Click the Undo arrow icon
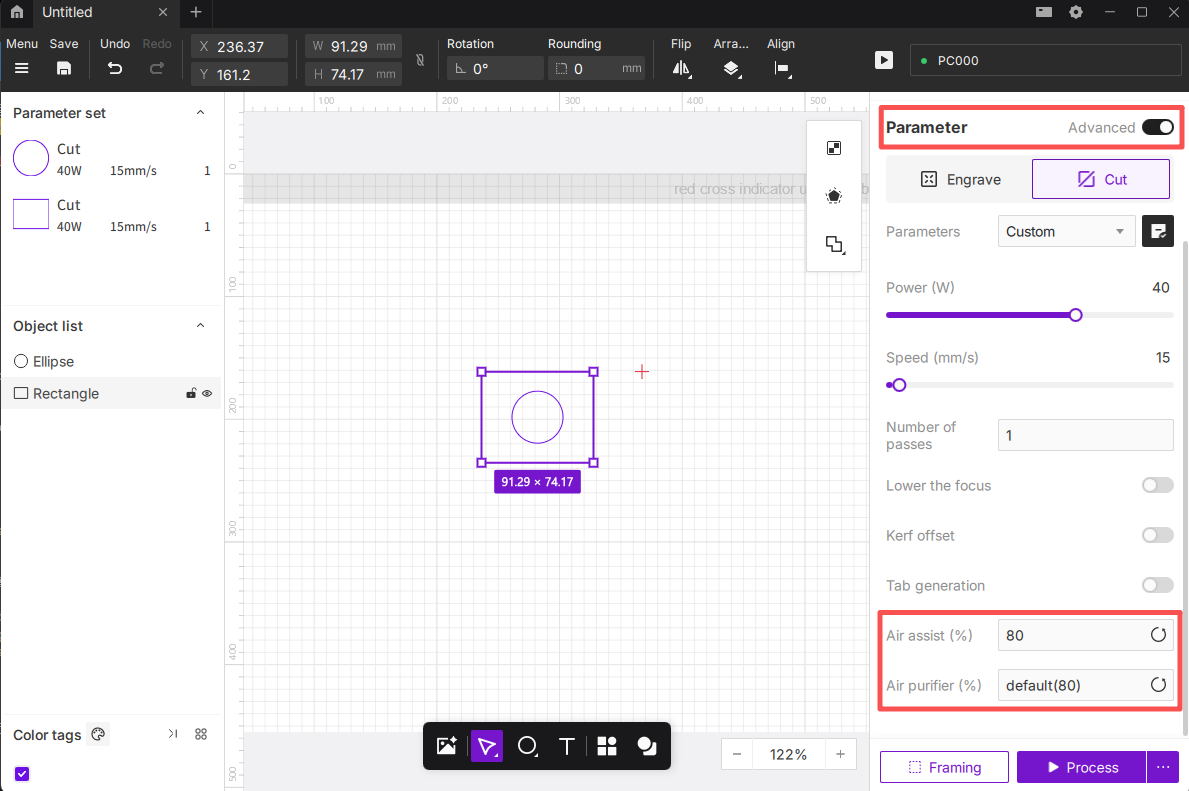The width and height of the screenshot is (1189, 791). [x=115, y=68]
